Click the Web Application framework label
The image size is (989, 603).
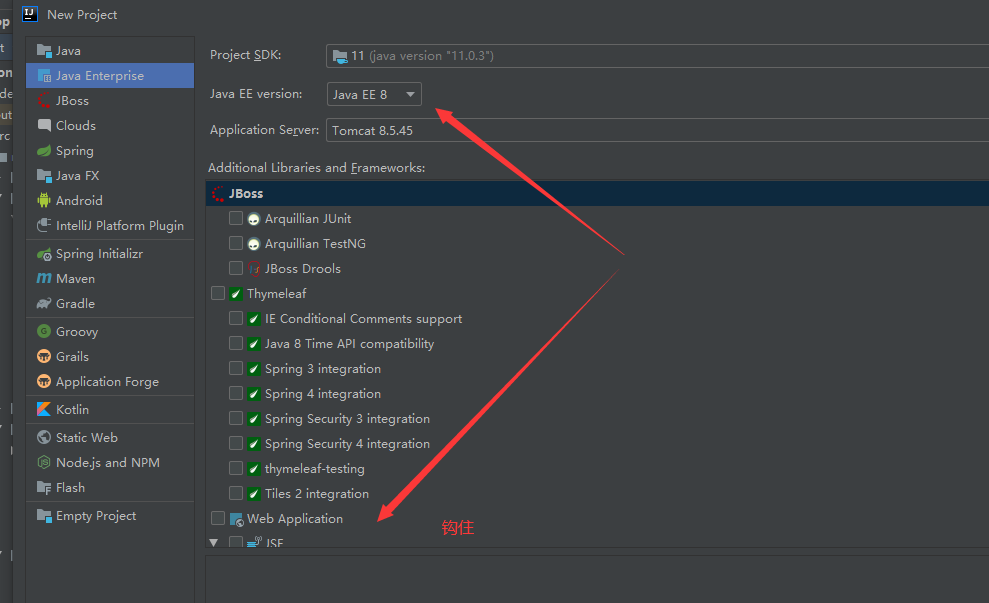click(x=295, y=519)
